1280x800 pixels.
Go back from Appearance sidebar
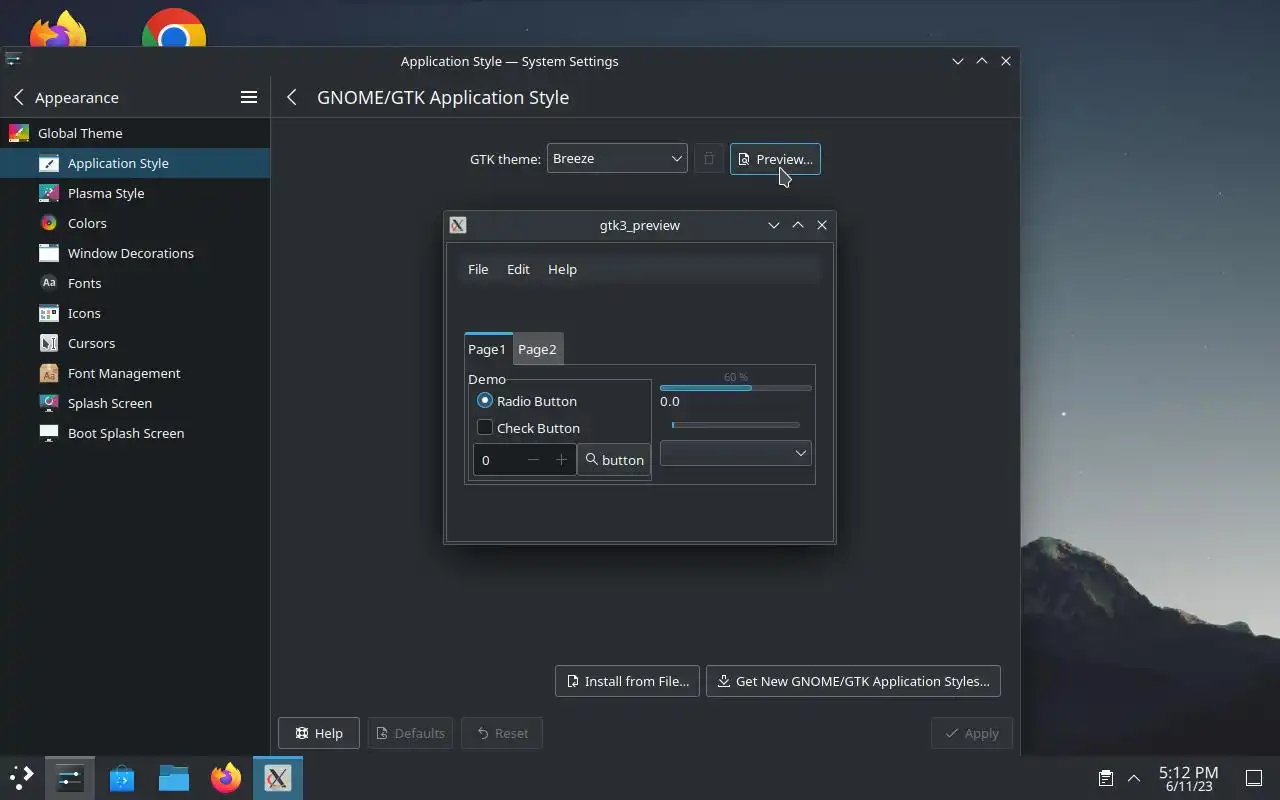point(18,97)
